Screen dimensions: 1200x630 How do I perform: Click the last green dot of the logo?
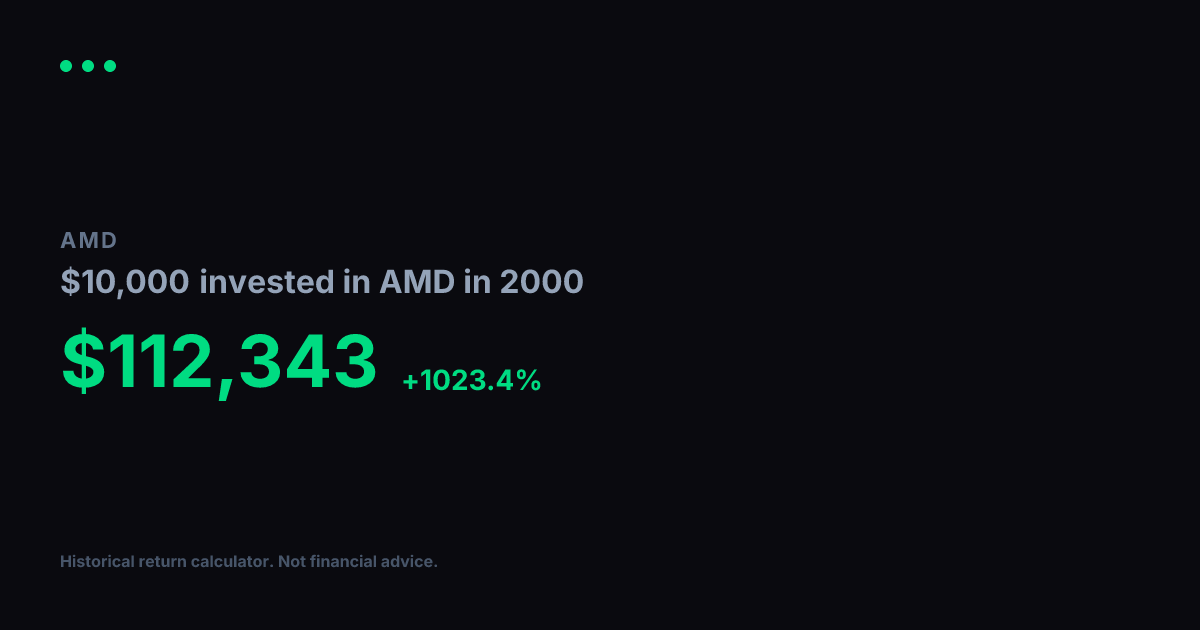[110, 66]
